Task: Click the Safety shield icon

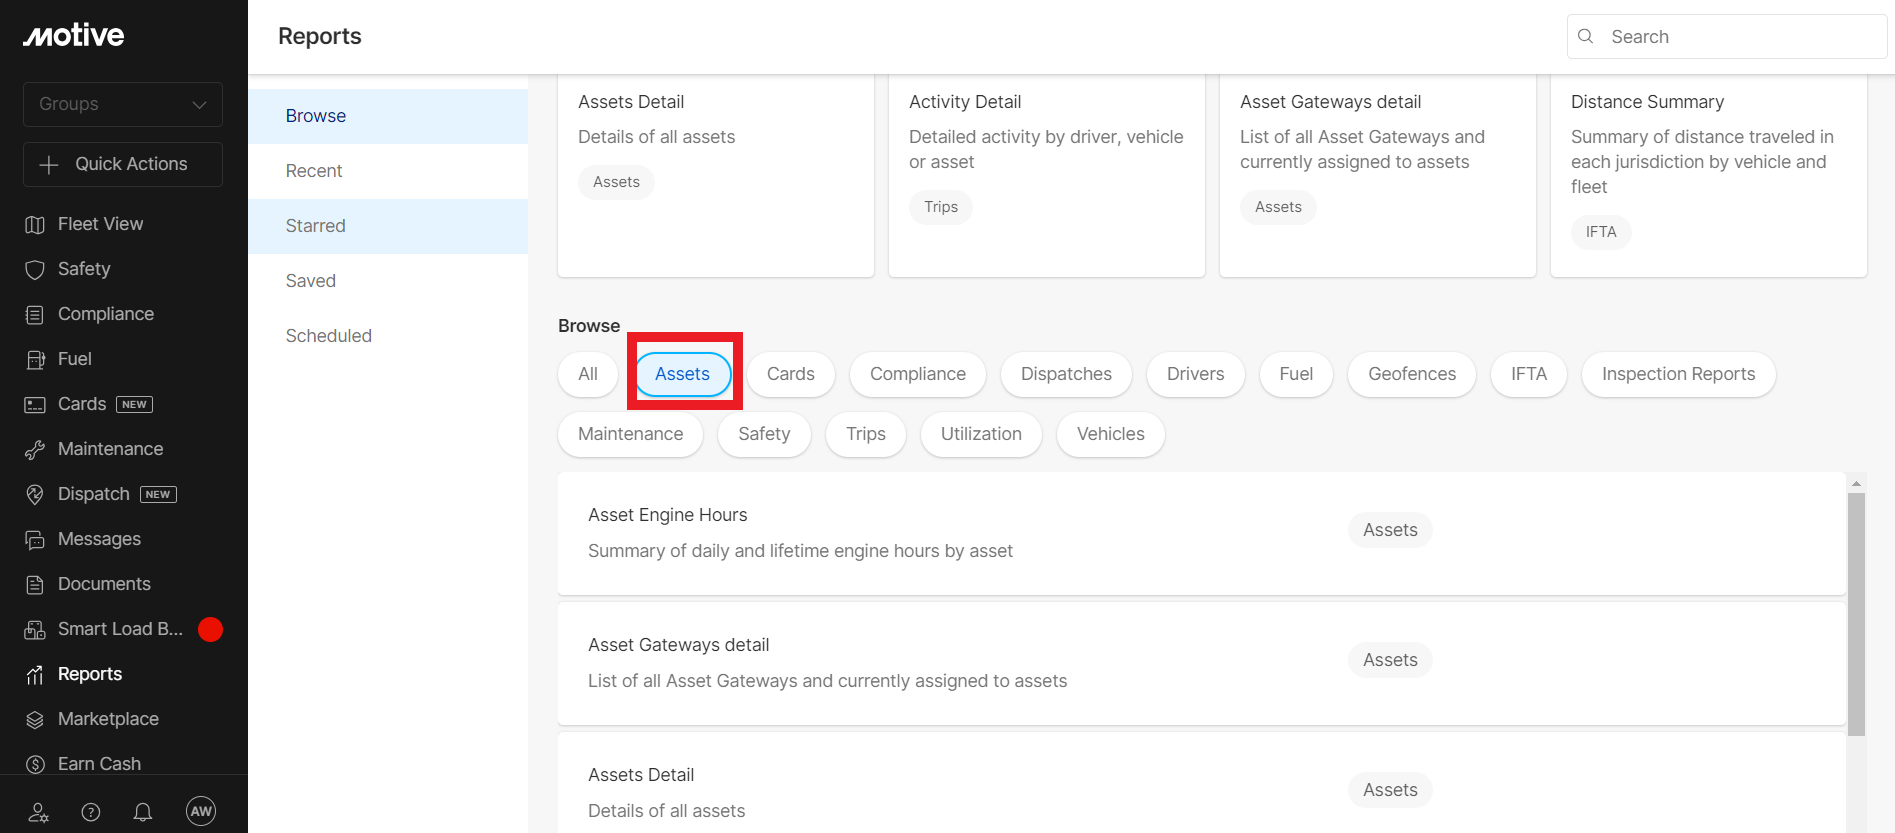Action: [x=35, y=269]
